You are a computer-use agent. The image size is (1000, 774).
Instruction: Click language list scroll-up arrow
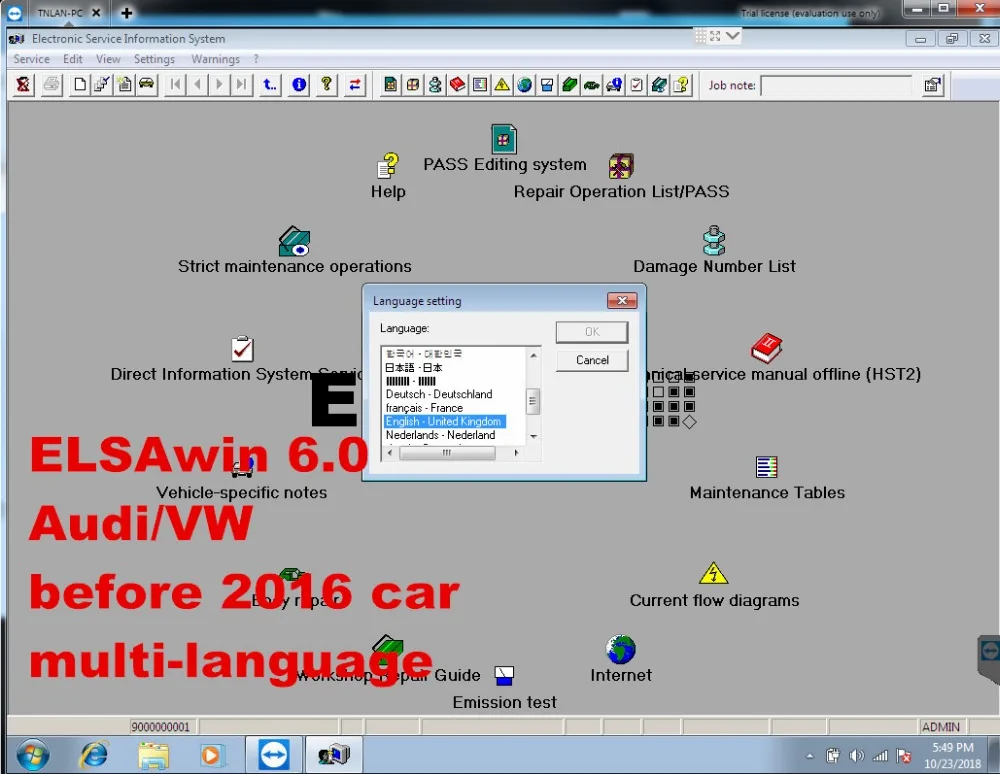point(533,355)
